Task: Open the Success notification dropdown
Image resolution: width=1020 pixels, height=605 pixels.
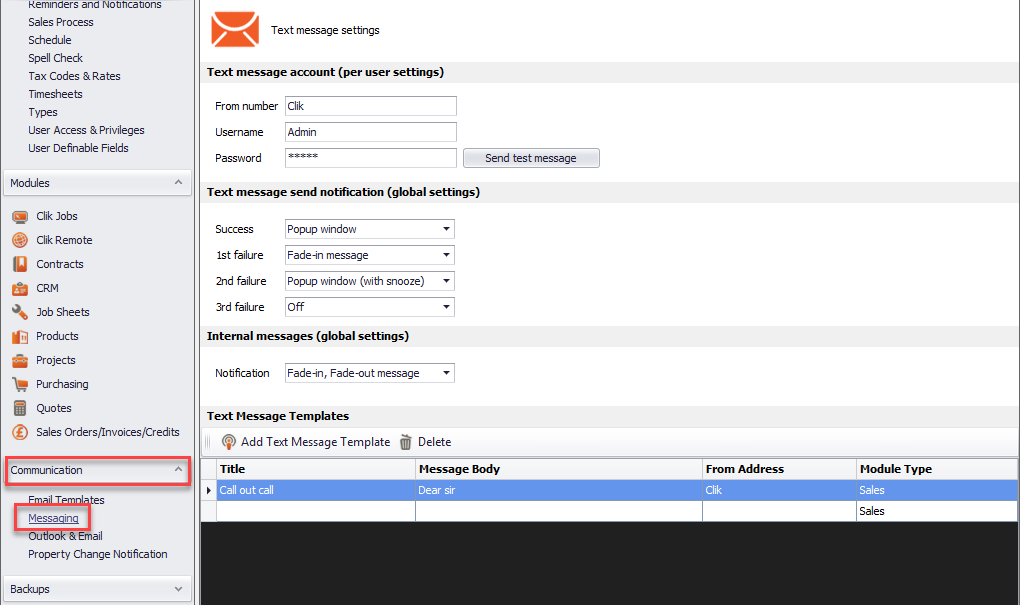Action: tap(448, 229)
